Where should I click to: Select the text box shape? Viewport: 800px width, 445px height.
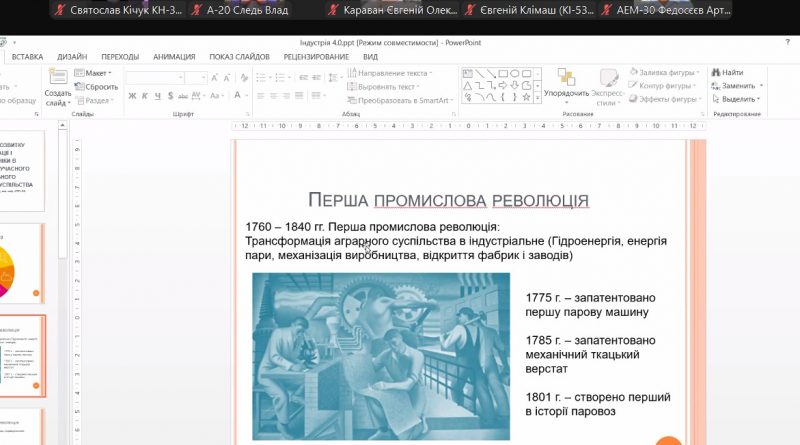[x=467, y=74]
